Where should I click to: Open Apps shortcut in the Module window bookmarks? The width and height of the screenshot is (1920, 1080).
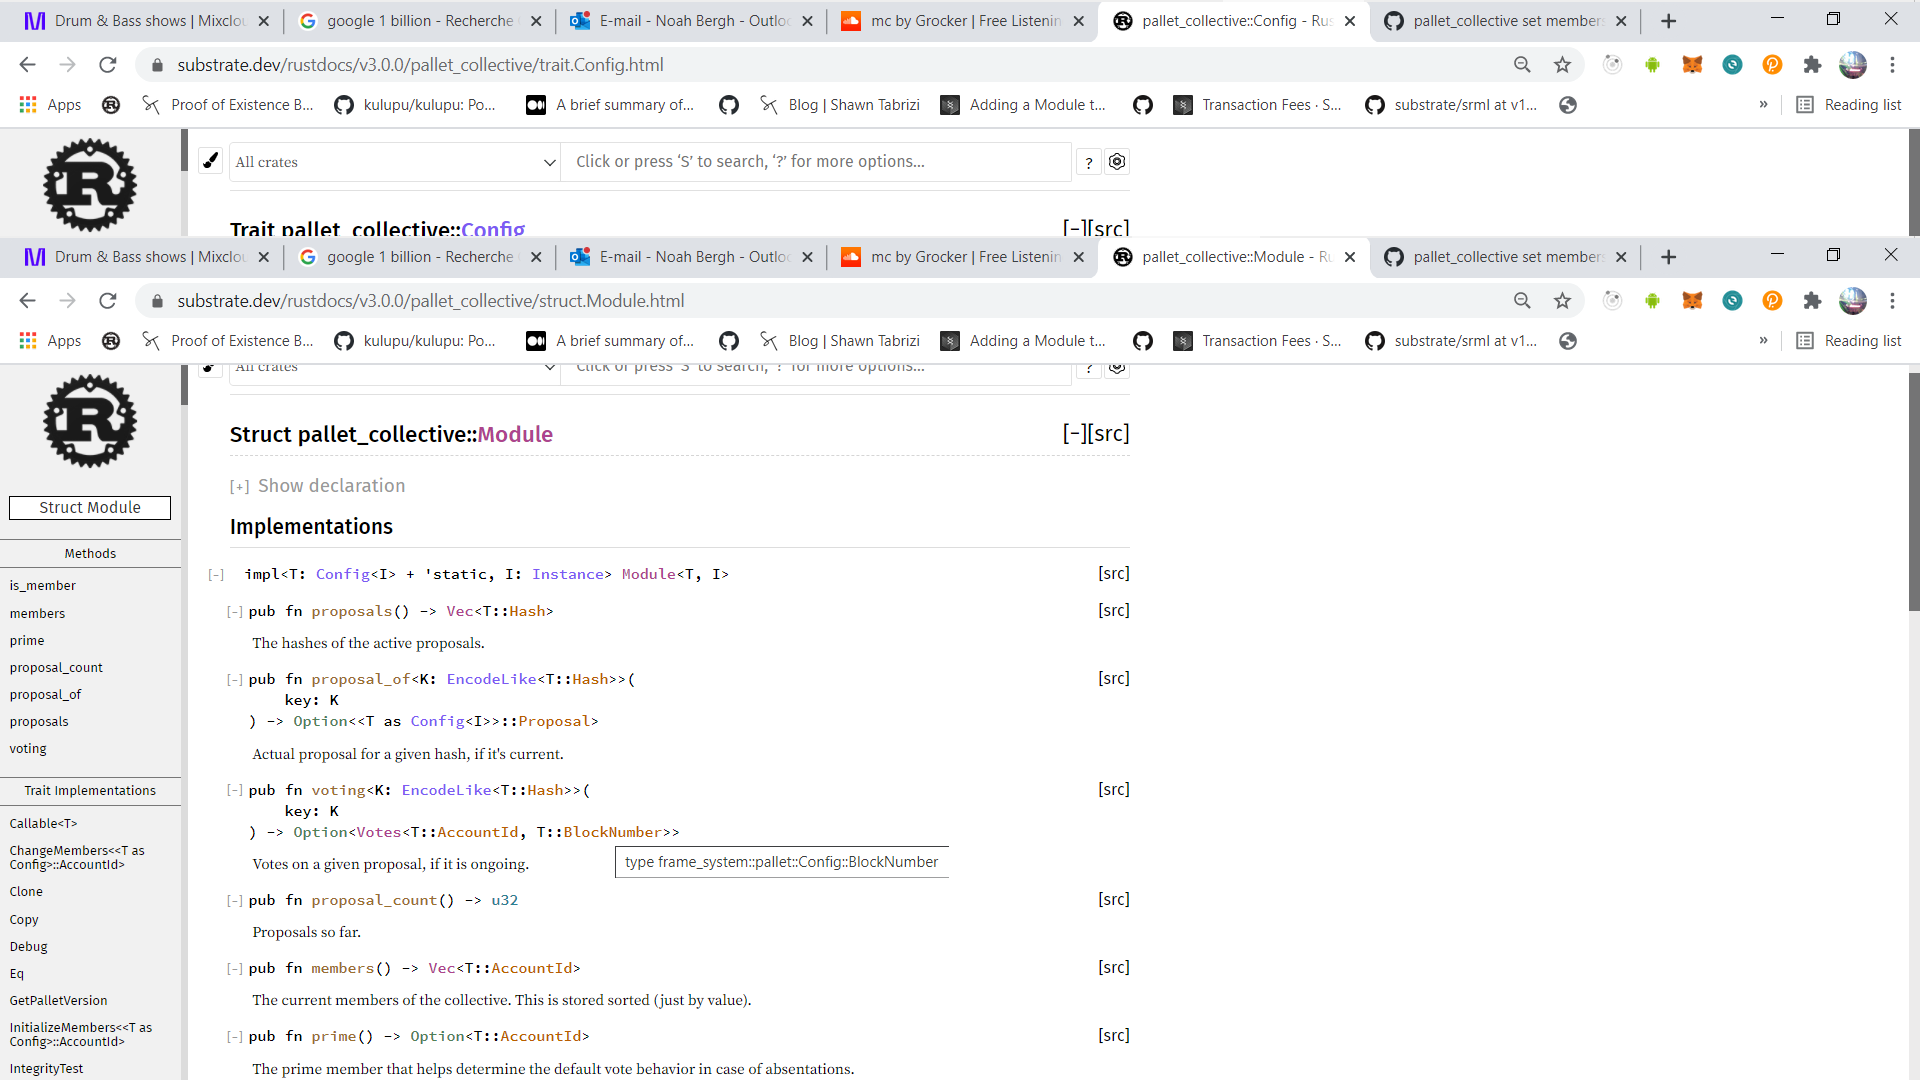tap(50, 341)
